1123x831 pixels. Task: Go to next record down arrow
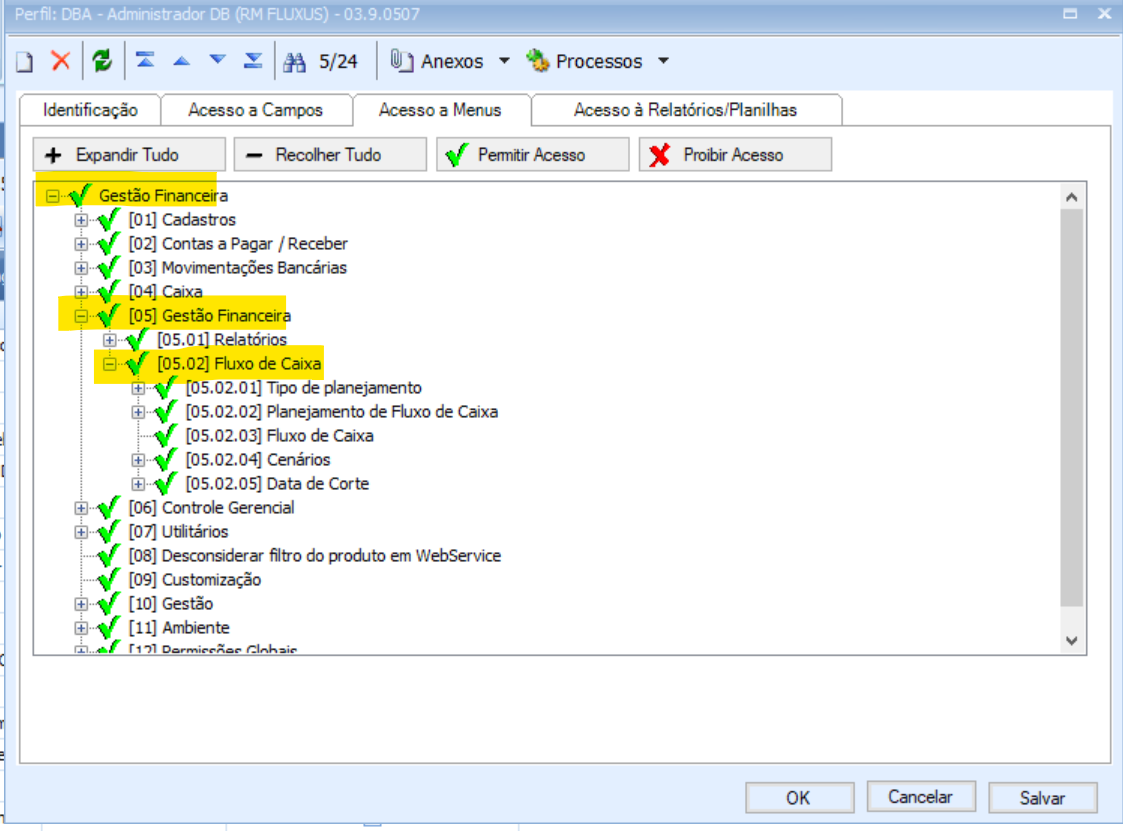click(x=218, y=60)
